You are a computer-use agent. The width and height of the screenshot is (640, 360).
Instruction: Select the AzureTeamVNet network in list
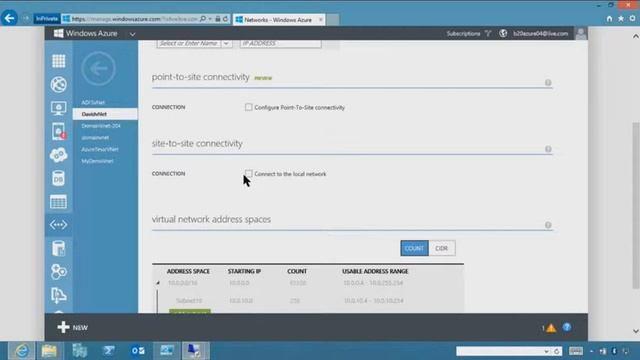tap(100, 150)
